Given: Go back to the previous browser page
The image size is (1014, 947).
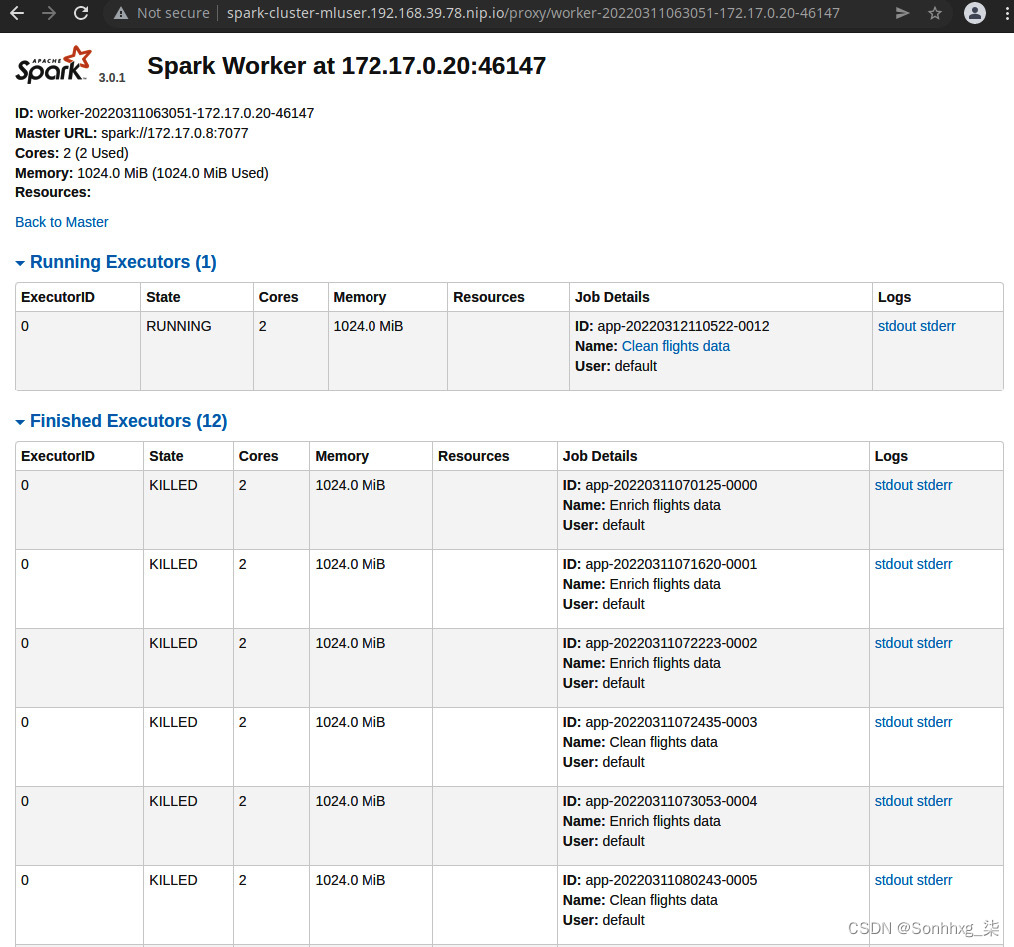Looking at the screenshot, I should (17, 13).
